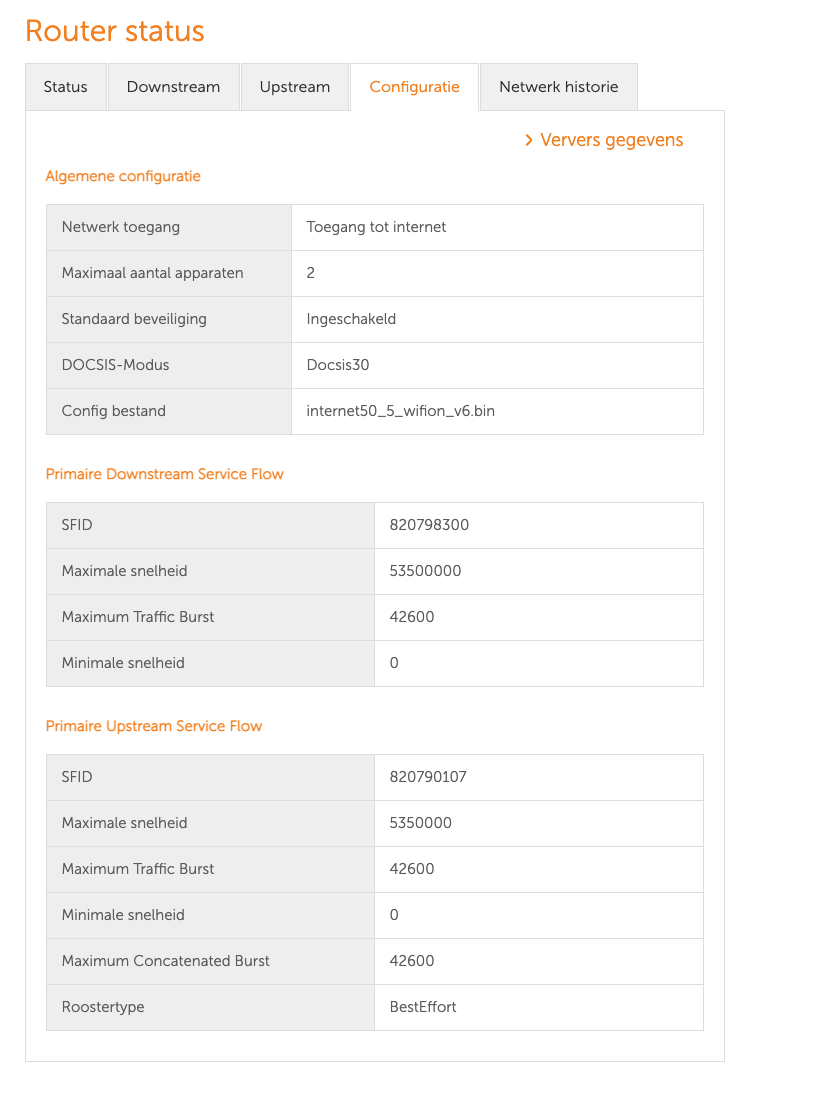Select the Configuratie tab
Viewport: 816px width, 1101px height.
[414, 87]
